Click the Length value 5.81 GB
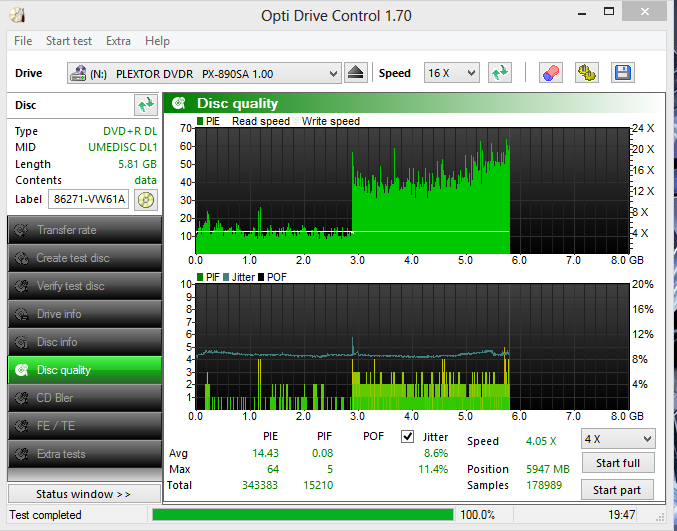This screenshot has height=531, width=677. click(137, 164)
